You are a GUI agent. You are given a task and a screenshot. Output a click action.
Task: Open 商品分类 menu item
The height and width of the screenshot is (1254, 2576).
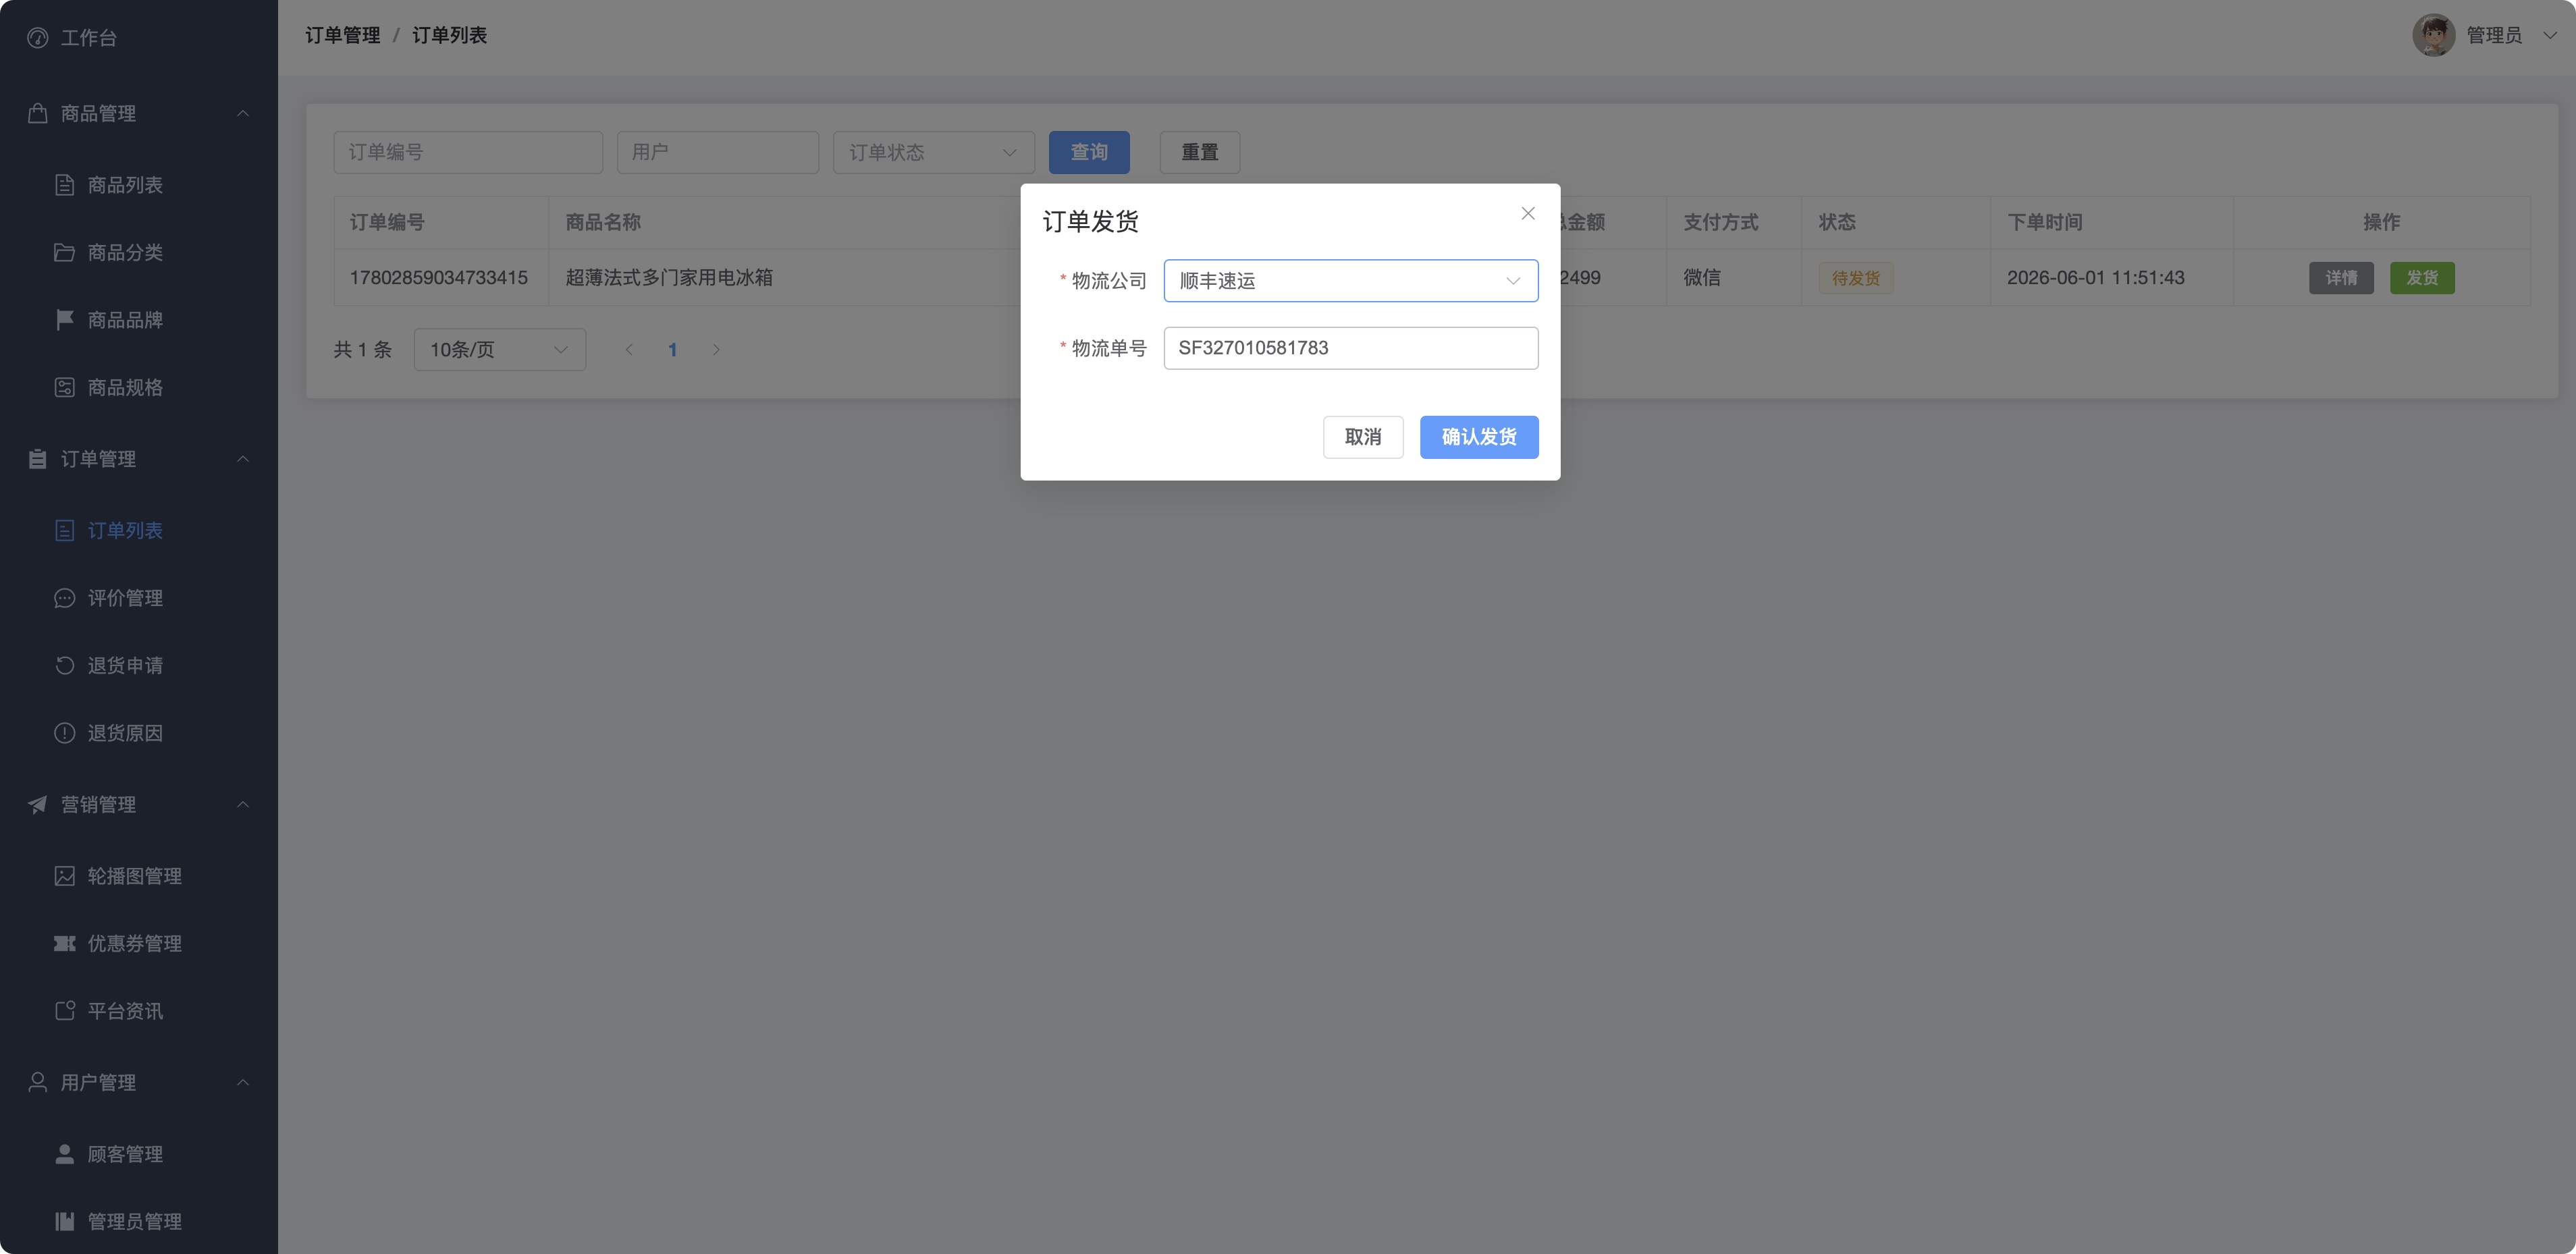point(139,252)
